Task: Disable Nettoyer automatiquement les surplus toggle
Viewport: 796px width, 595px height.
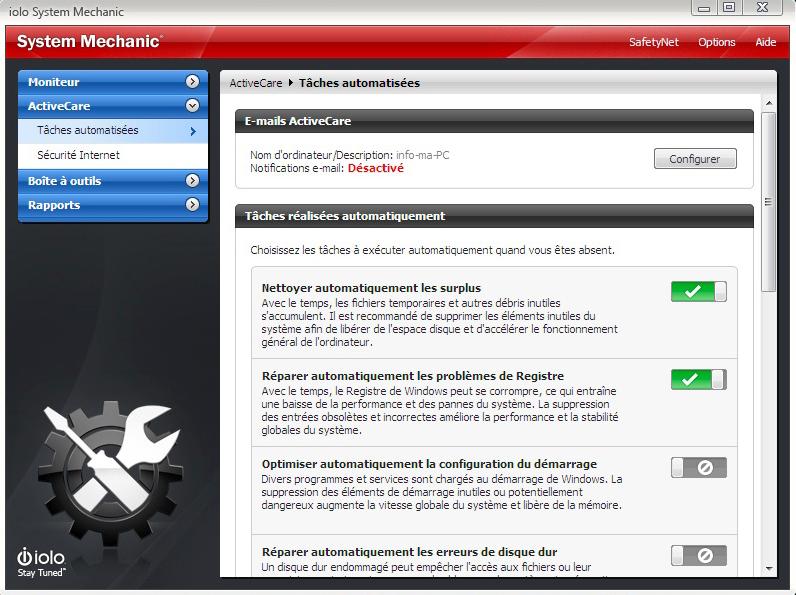Action: [699, 291]
